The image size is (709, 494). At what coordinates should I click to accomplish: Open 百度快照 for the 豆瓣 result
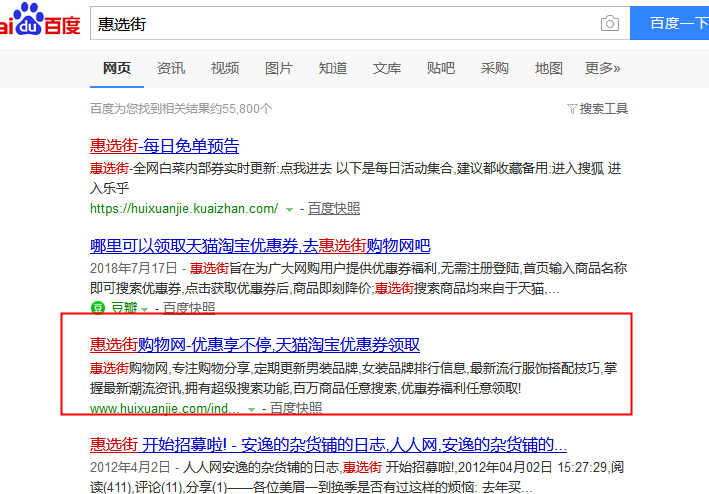(x=189, y=308)
